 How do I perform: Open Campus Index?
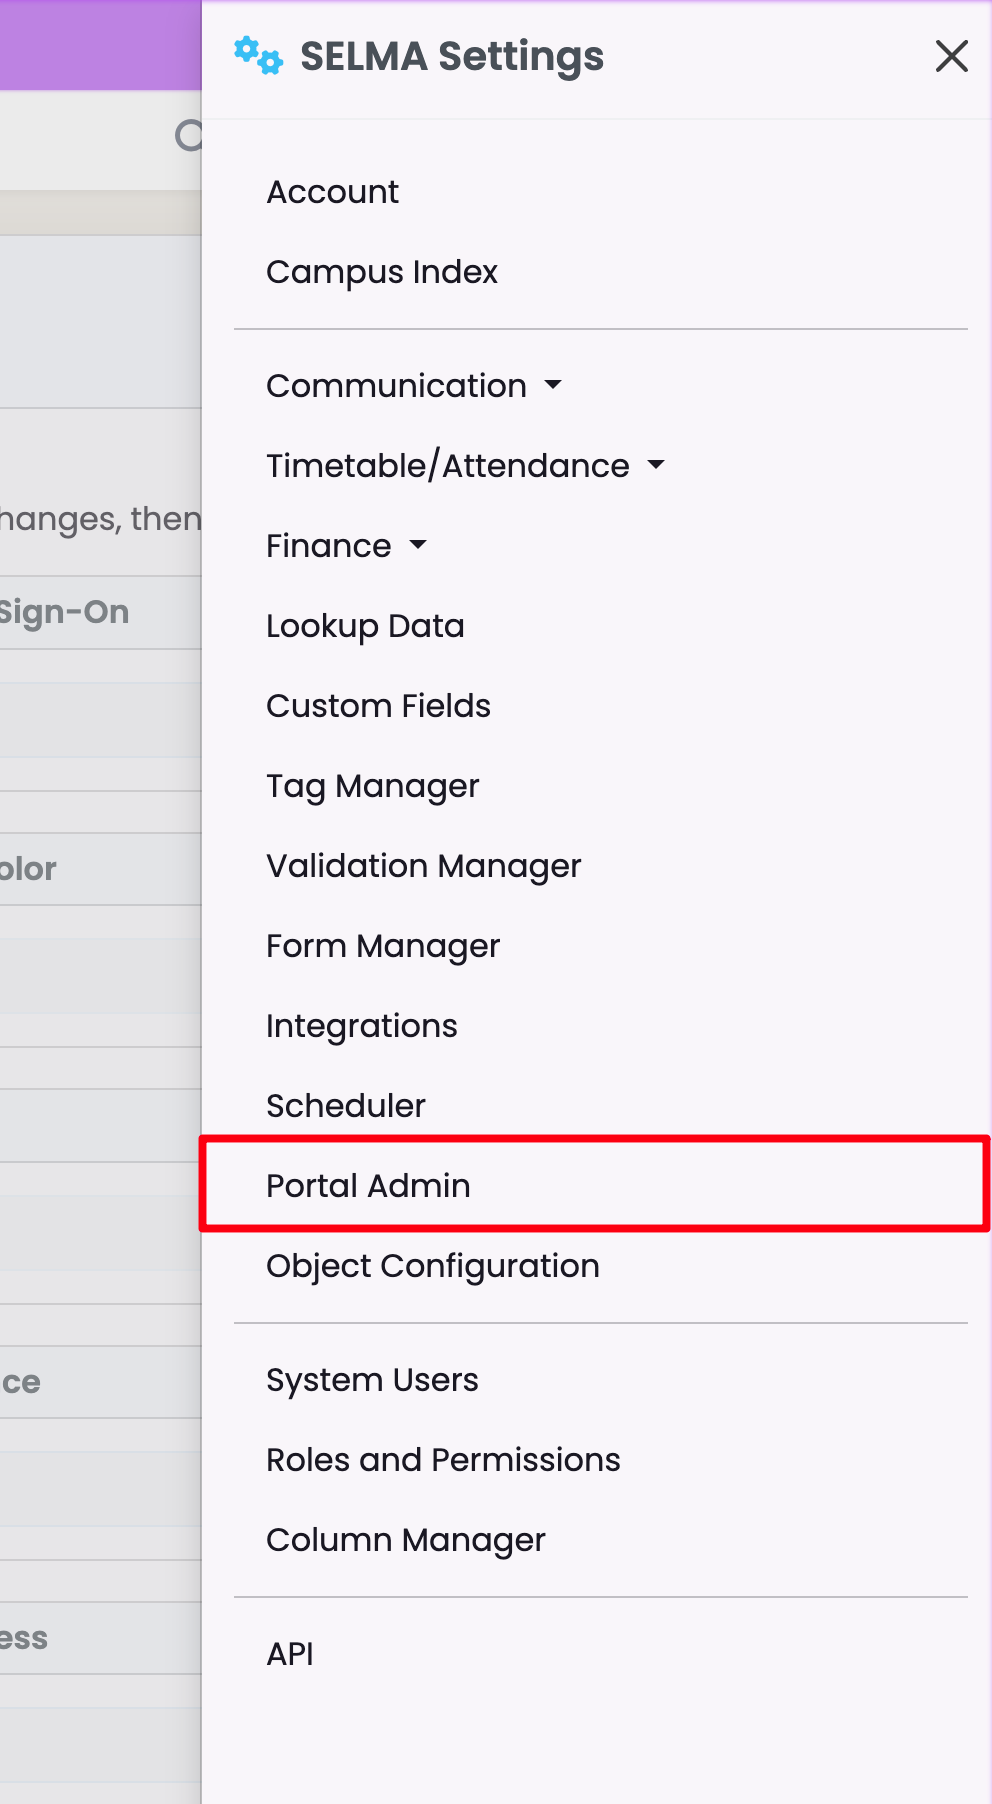point(381,272)
